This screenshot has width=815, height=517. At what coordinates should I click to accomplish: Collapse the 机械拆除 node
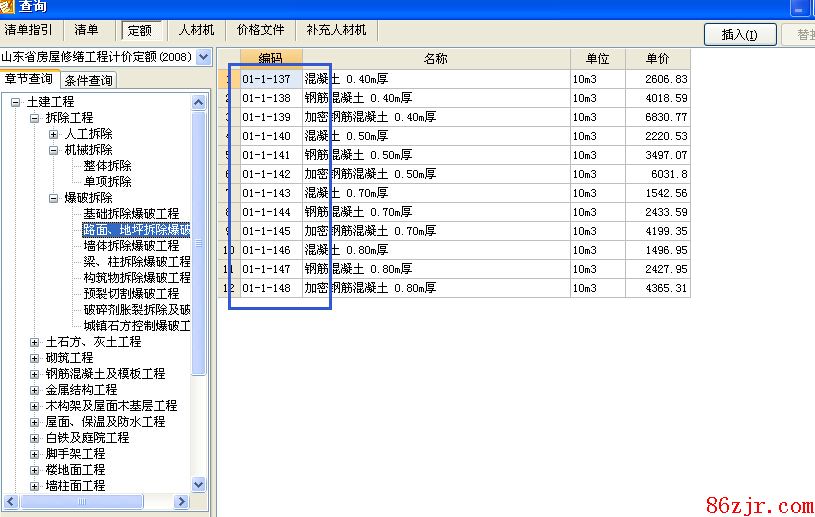tap(54, 150)
